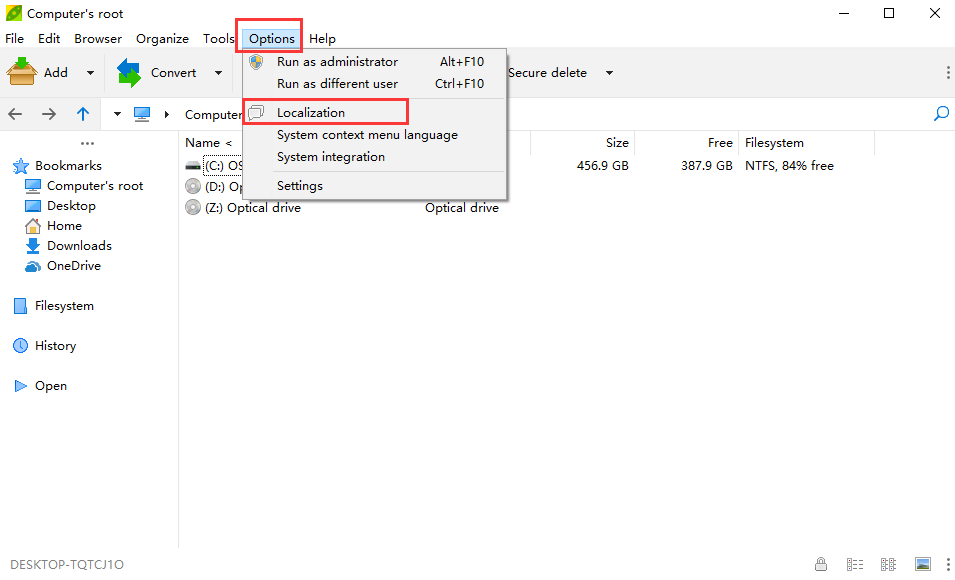This screenshot has width=955, height=580.
Task: Click the Convert arrows icon
Action: (x=129, y=72)
